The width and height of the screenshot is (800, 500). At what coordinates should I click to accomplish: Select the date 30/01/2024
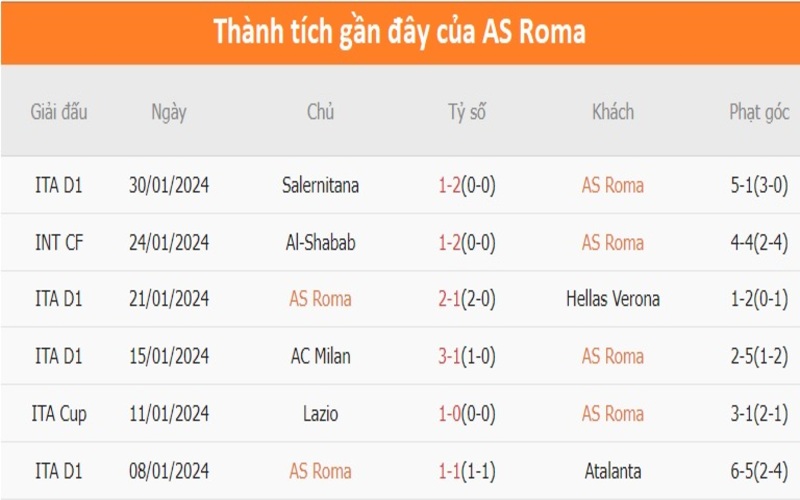(169, 185)
